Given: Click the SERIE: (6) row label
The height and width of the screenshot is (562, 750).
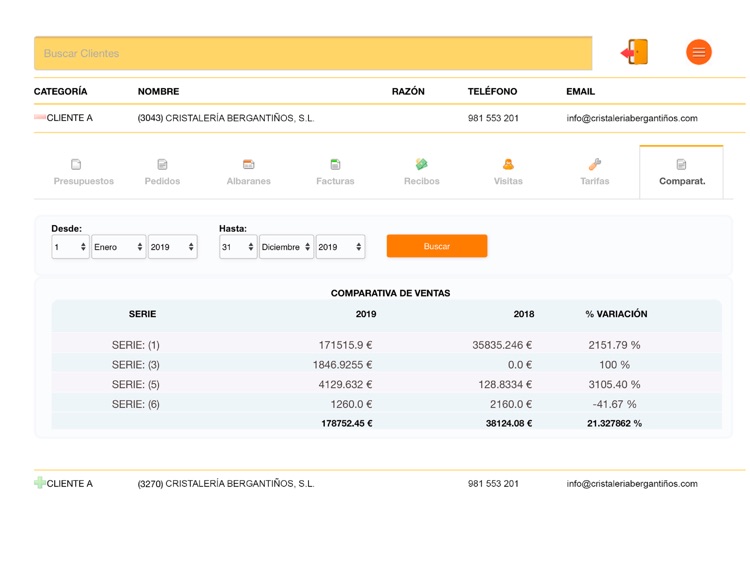Looking at the screenshot, I should pos(136,404).
